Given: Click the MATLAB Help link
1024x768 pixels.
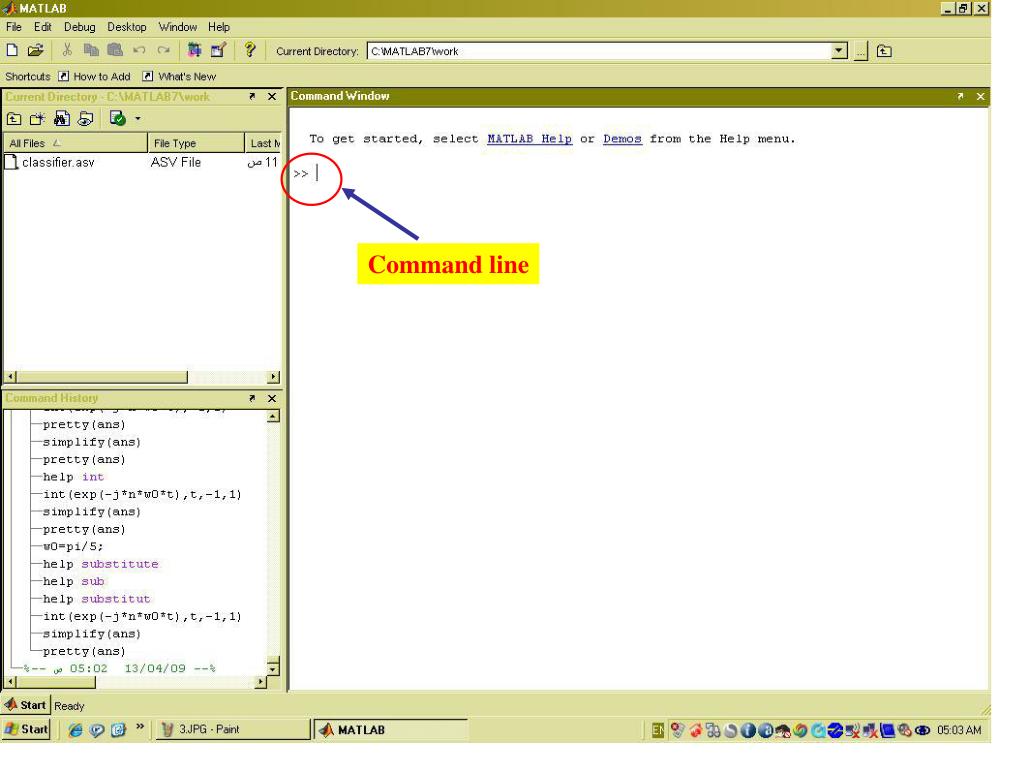Looking at the screenshot, I should 530,138.
